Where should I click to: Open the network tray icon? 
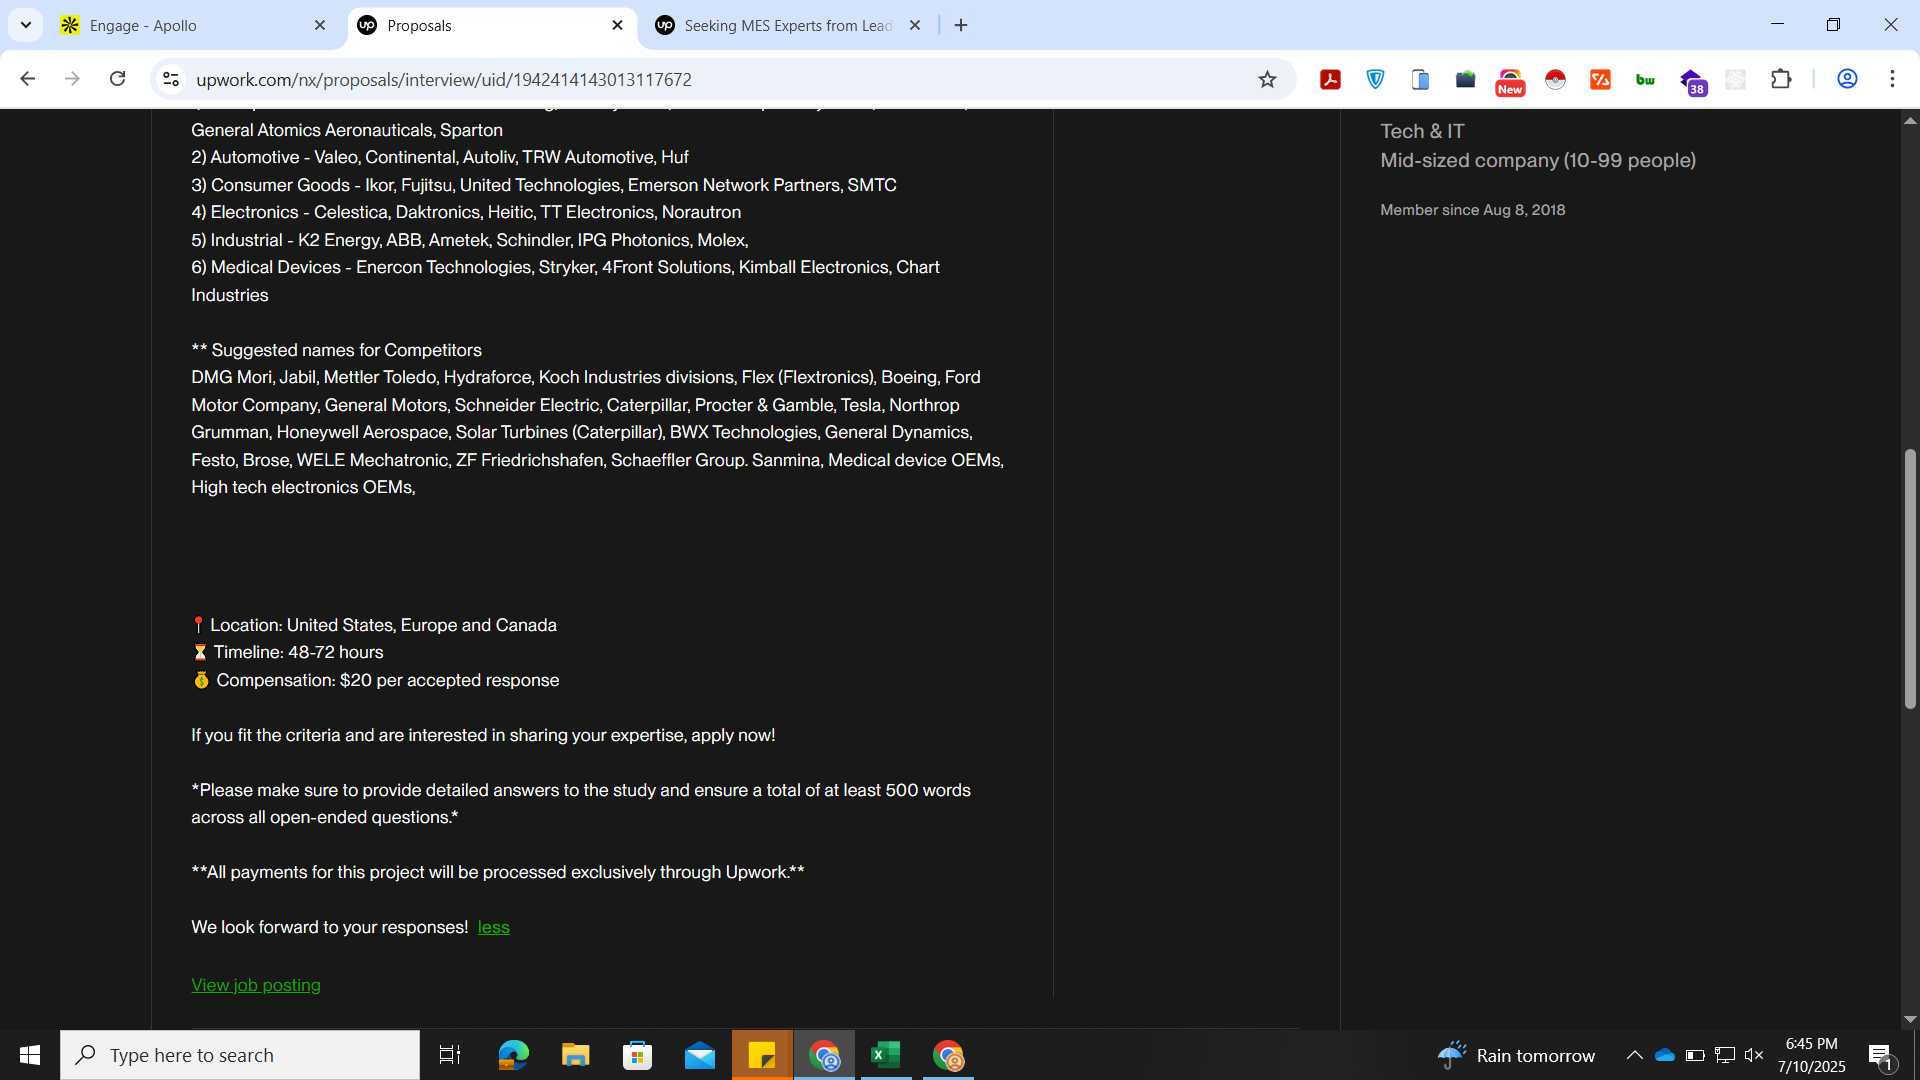1725,1055
